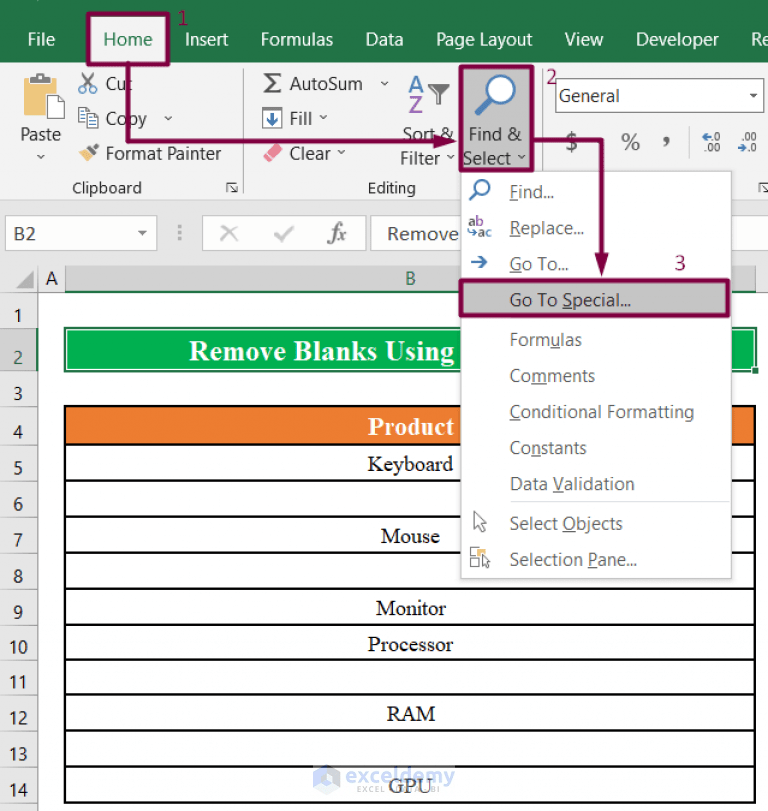Choose Constants menu entry
The width and height of the screenshot is (768, 811).
pos(596,448)
